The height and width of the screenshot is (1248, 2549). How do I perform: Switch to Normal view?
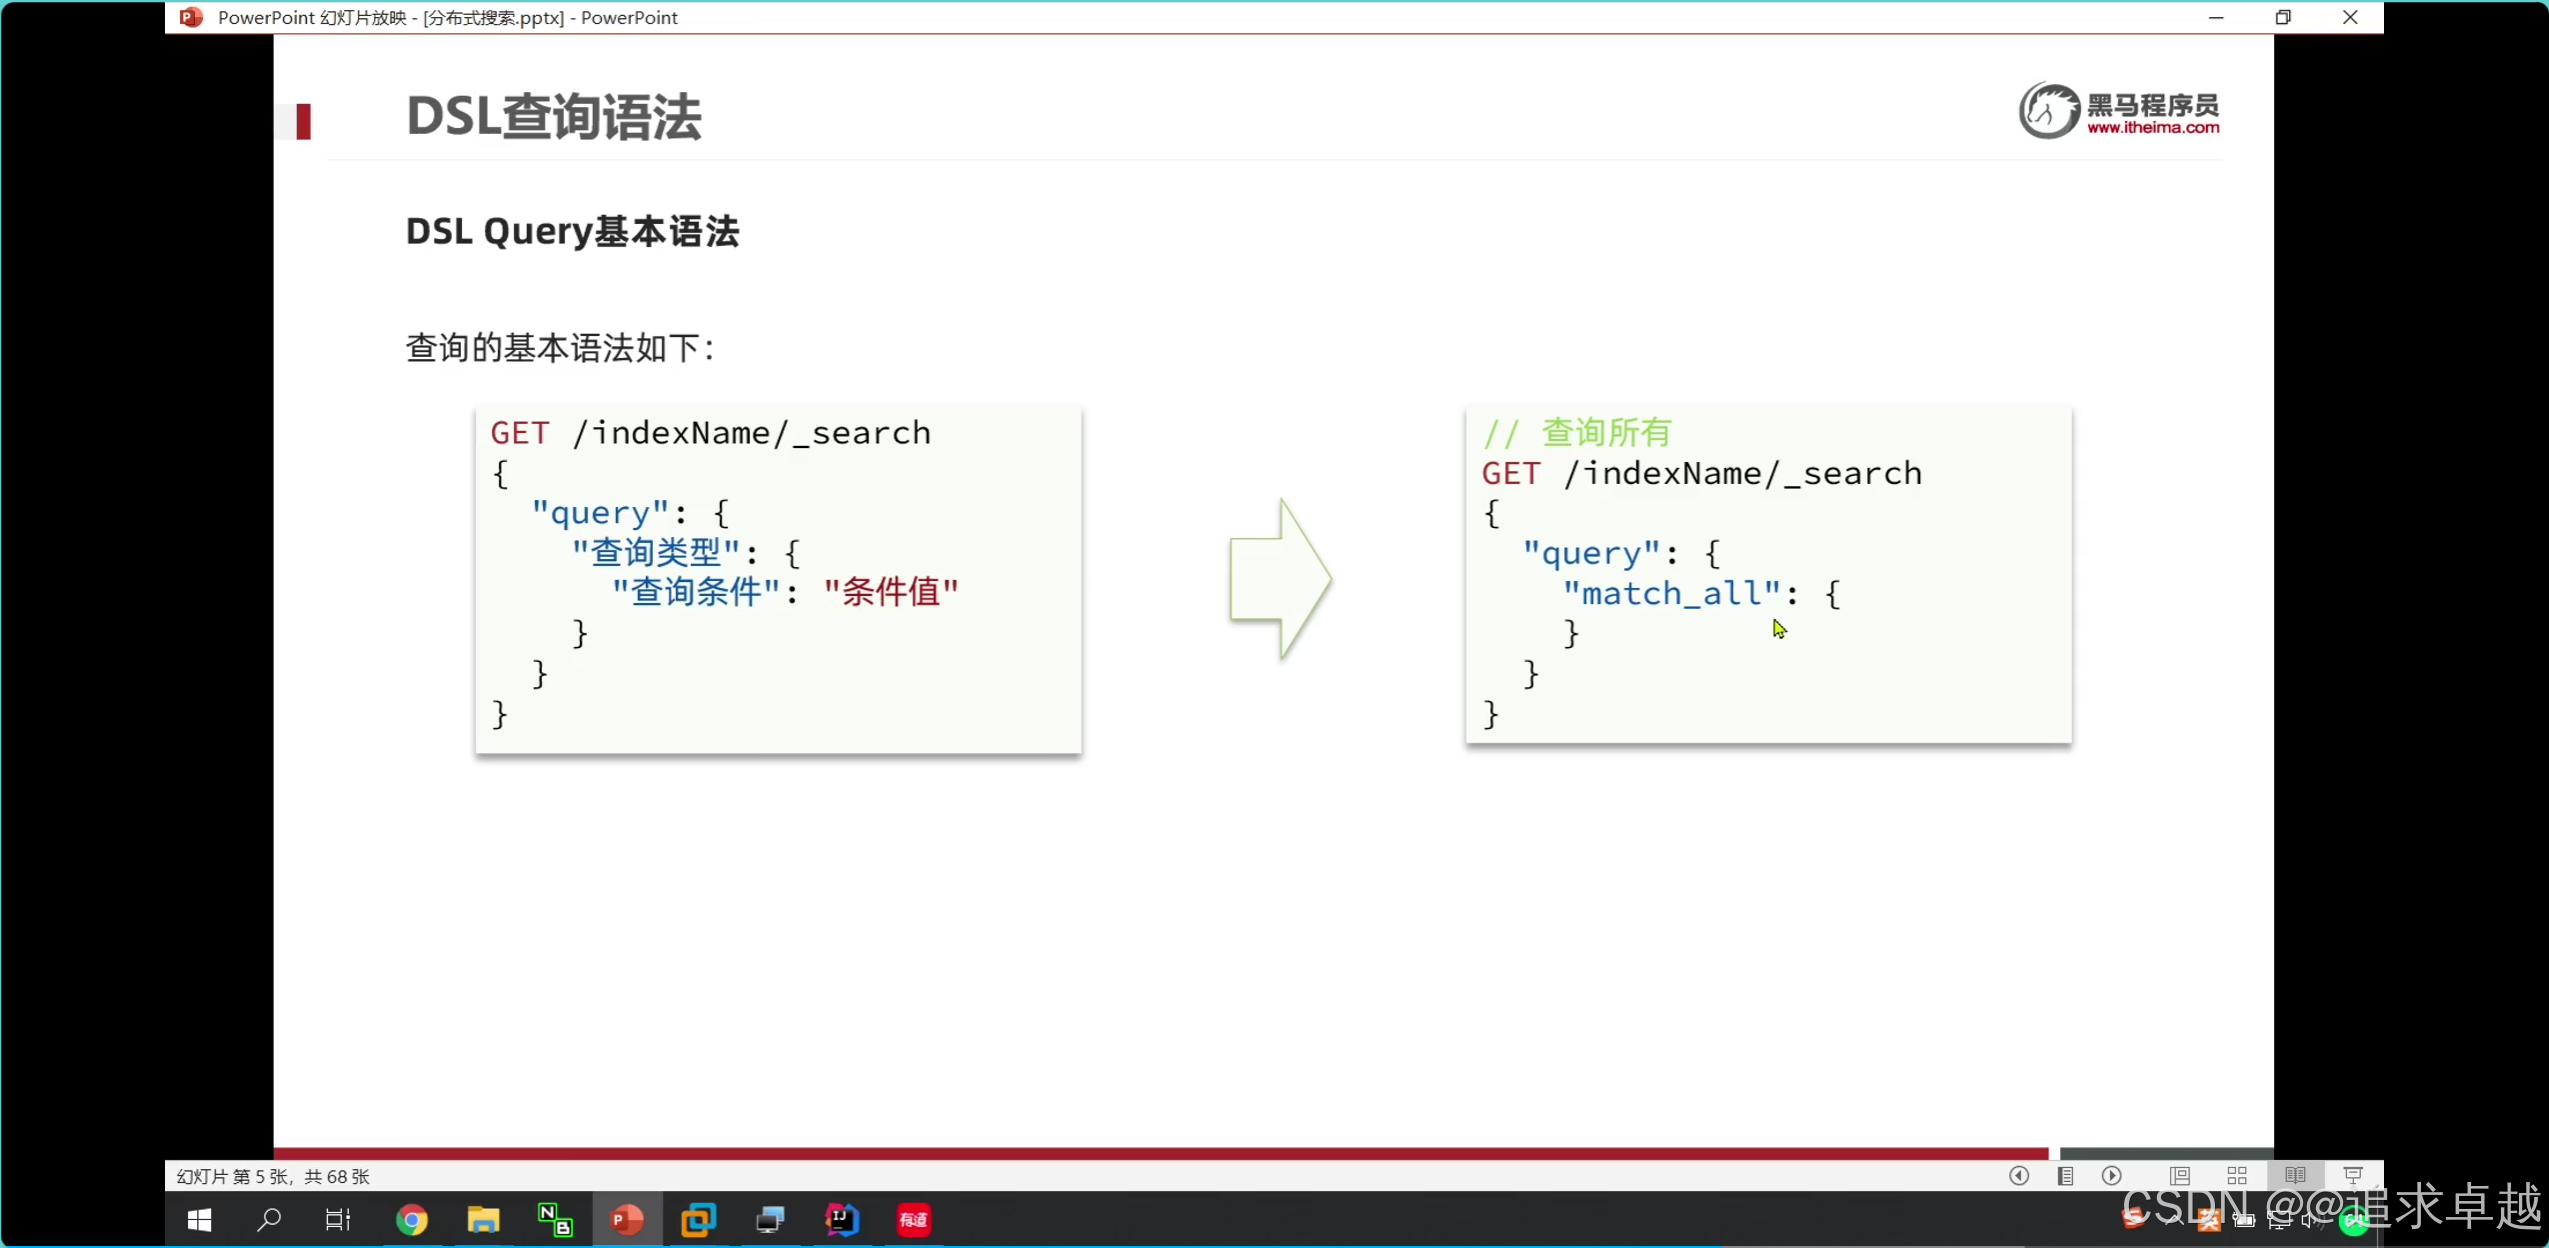click(x=2179, y=1176)
